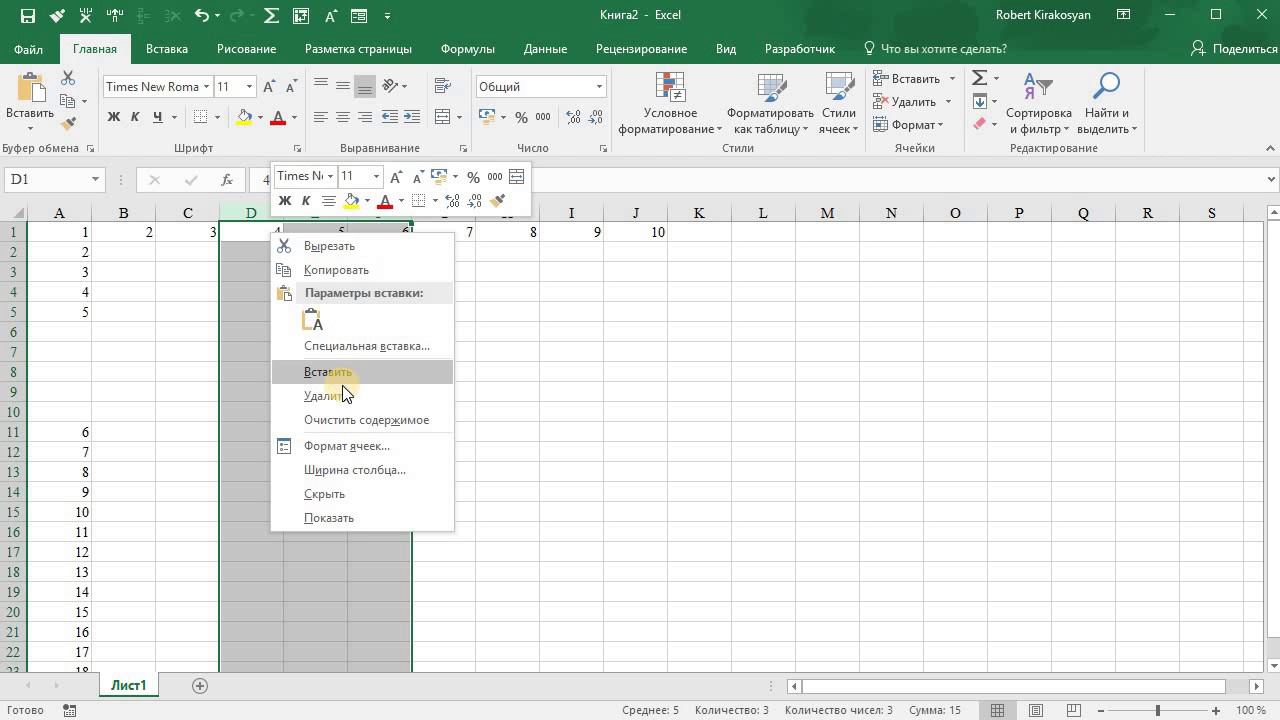Click Удалить in the ribbon Ячейки group
Screen dimensions: 1280x720
pyautogui.click(x=911, y=102)
